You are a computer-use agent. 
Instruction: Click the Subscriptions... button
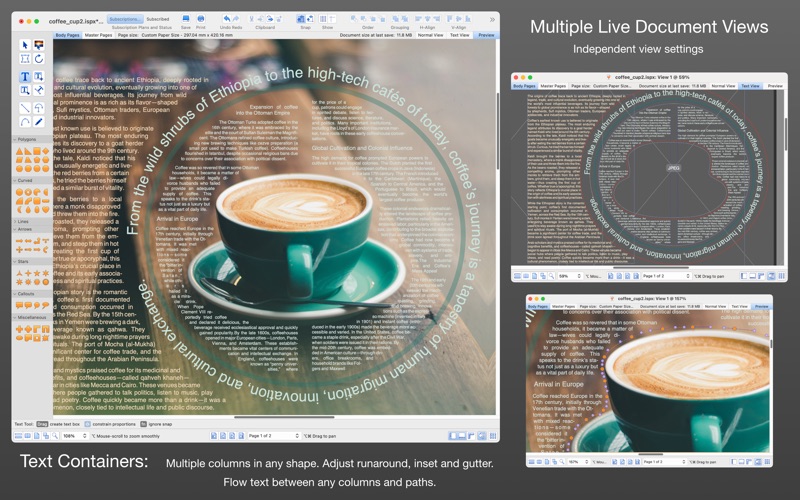[x=125, y=19]
